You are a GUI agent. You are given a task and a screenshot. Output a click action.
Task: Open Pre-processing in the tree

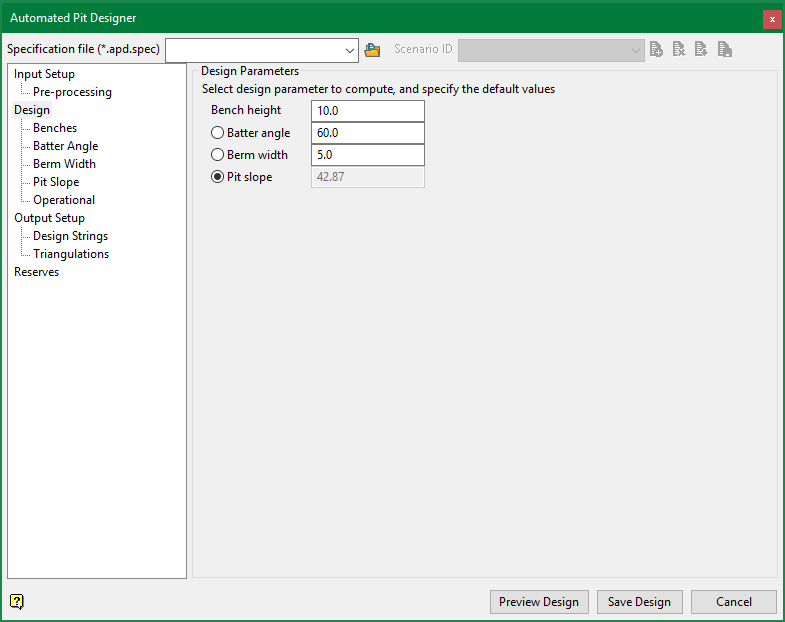tap(72, 92)
